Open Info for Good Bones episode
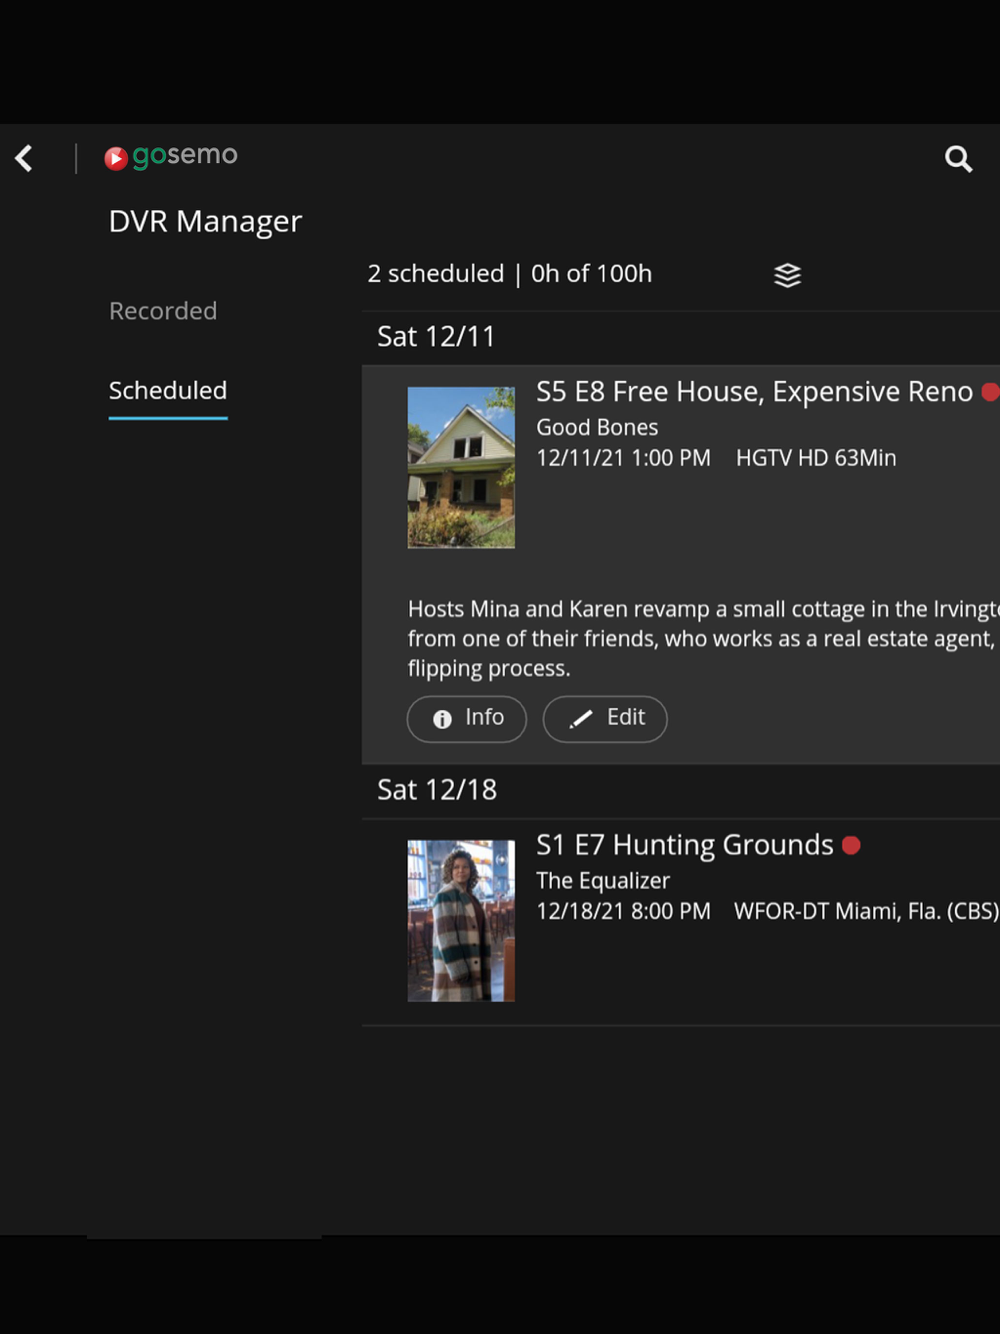 pos(467,719)
